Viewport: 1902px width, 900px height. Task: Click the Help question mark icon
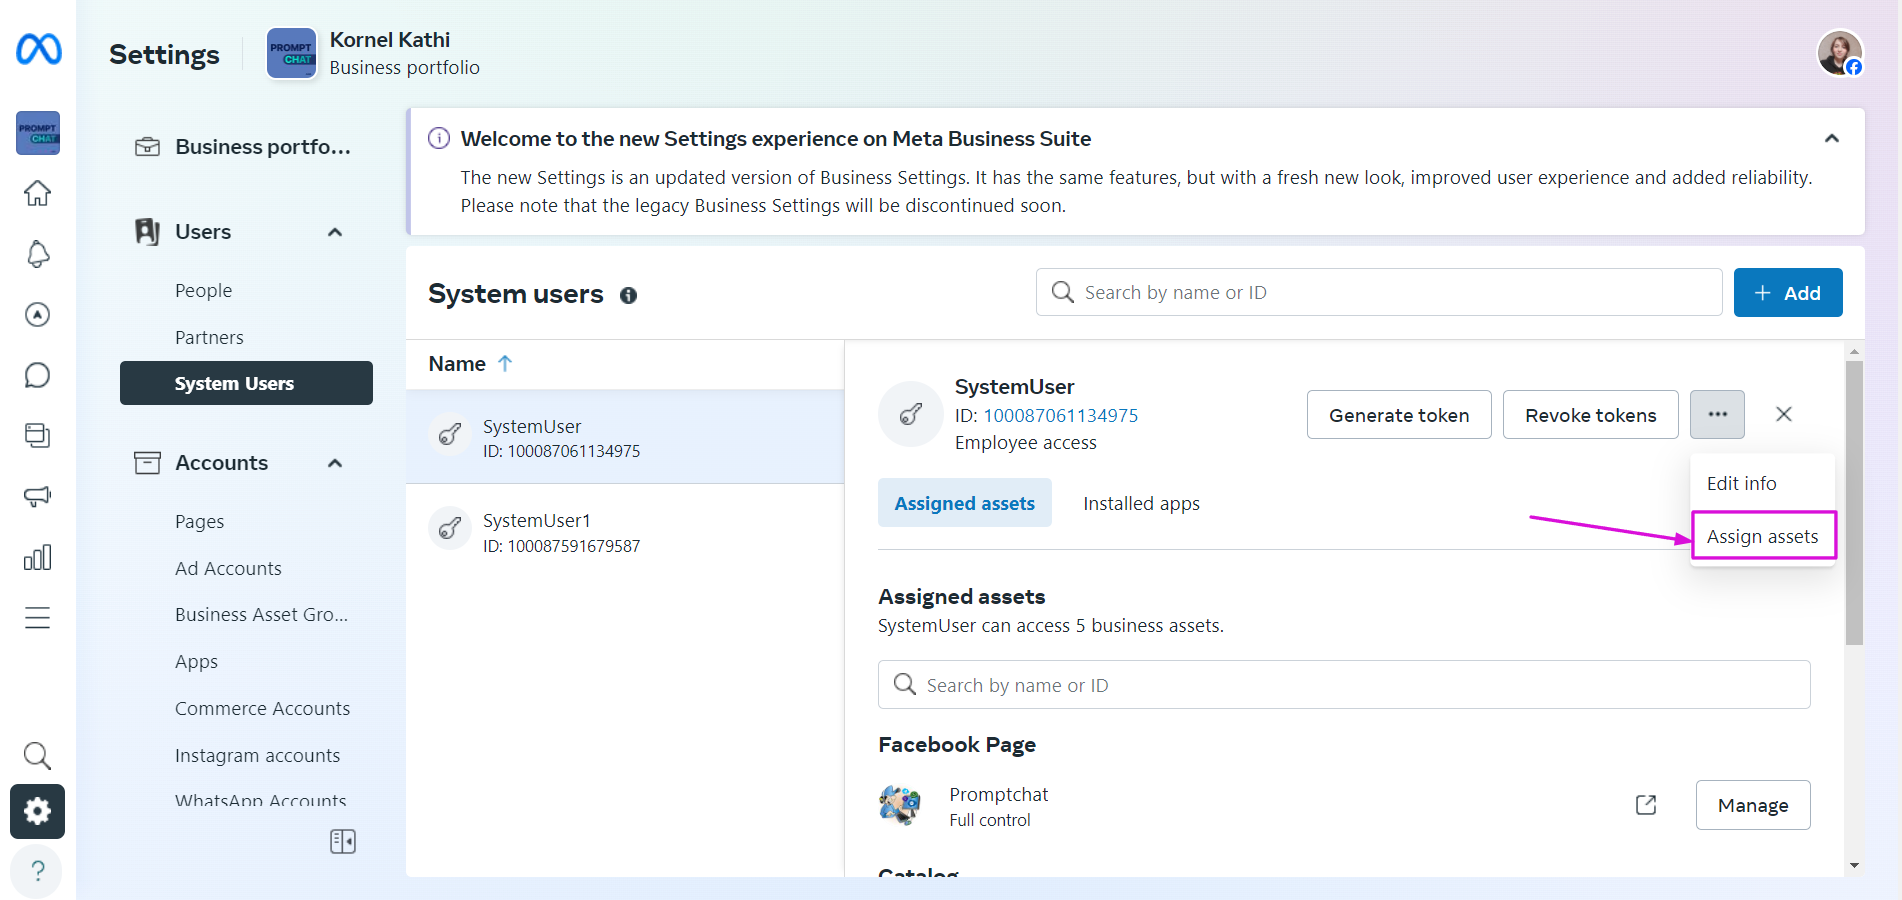click(x=37, y=871)
